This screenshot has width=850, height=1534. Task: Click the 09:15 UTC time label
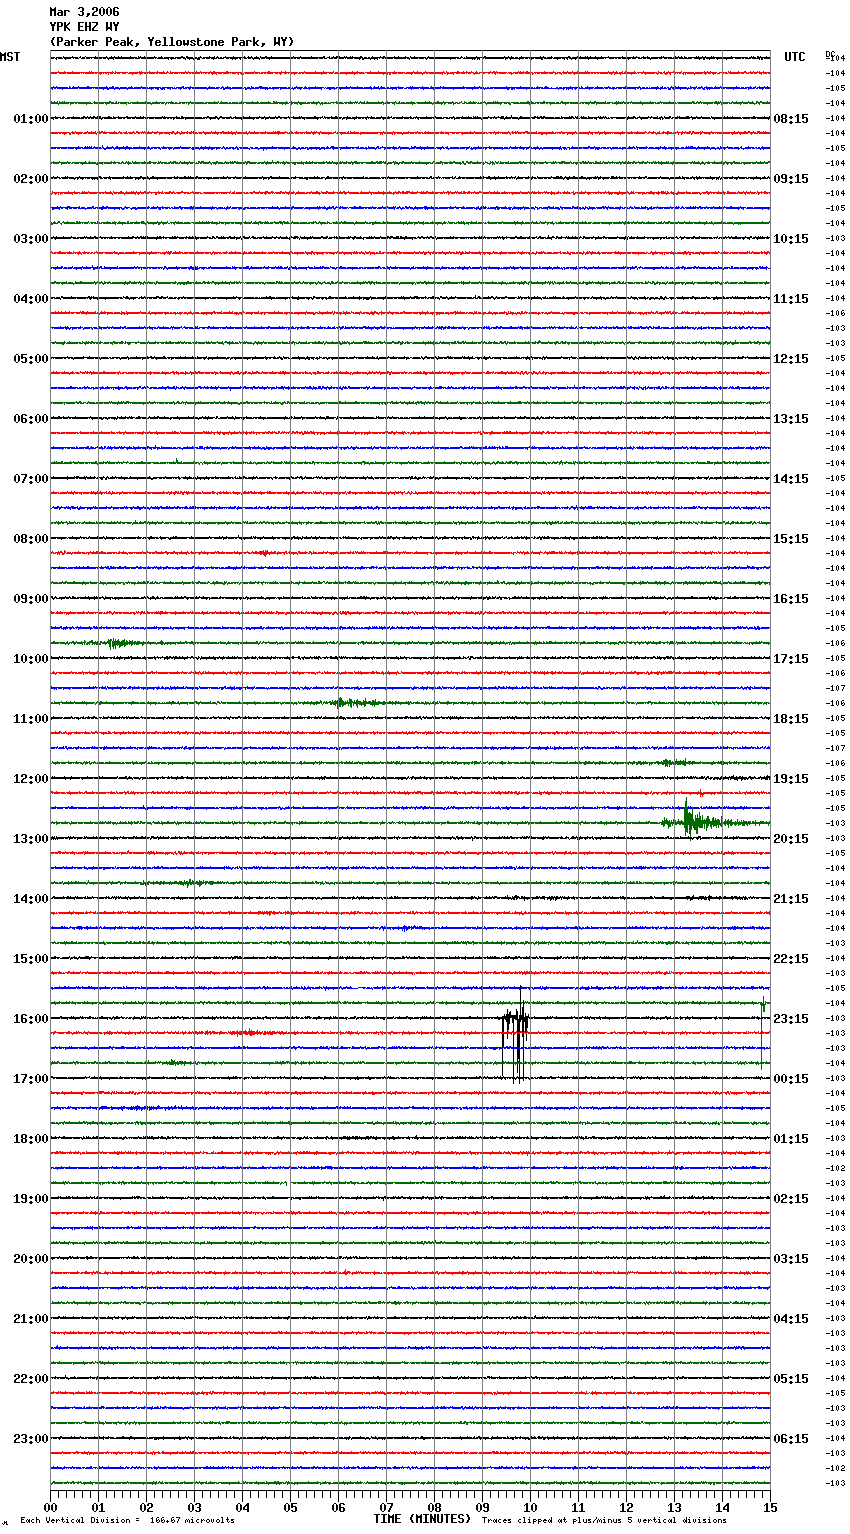pyautogui.click(x=791, y=179)
